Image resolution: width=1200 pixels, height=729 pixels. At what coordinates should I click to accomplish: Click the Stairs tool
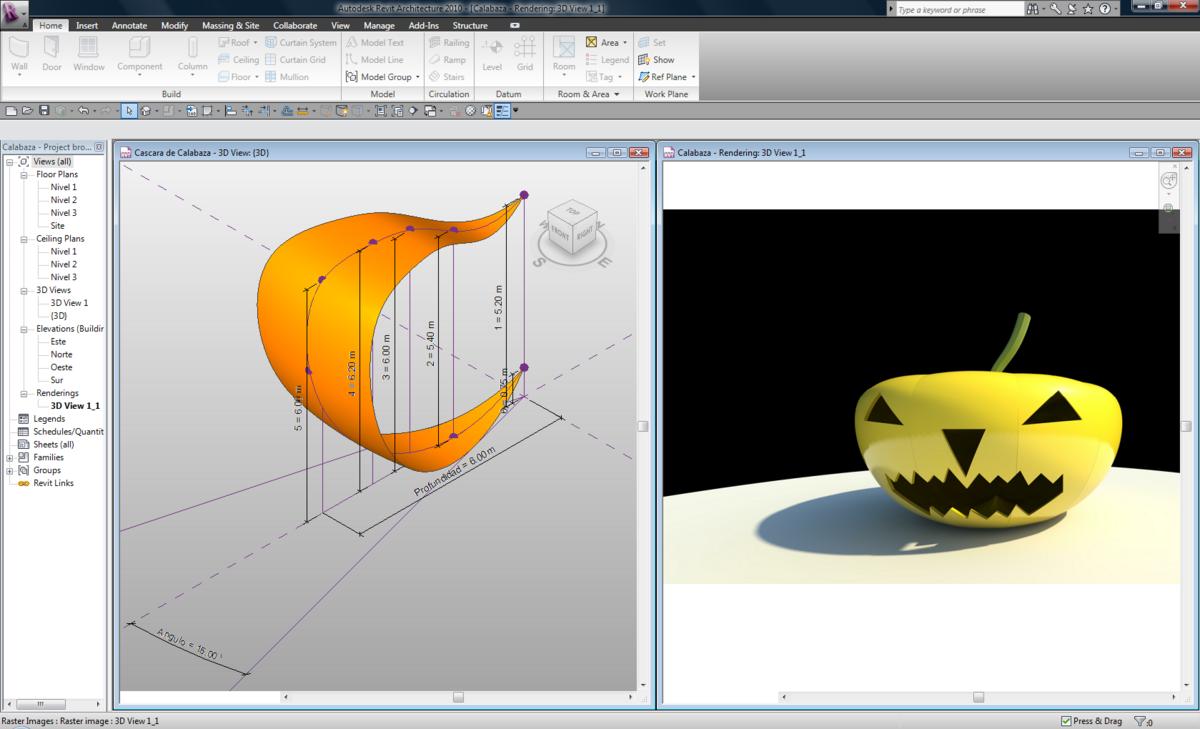[447, 77]
